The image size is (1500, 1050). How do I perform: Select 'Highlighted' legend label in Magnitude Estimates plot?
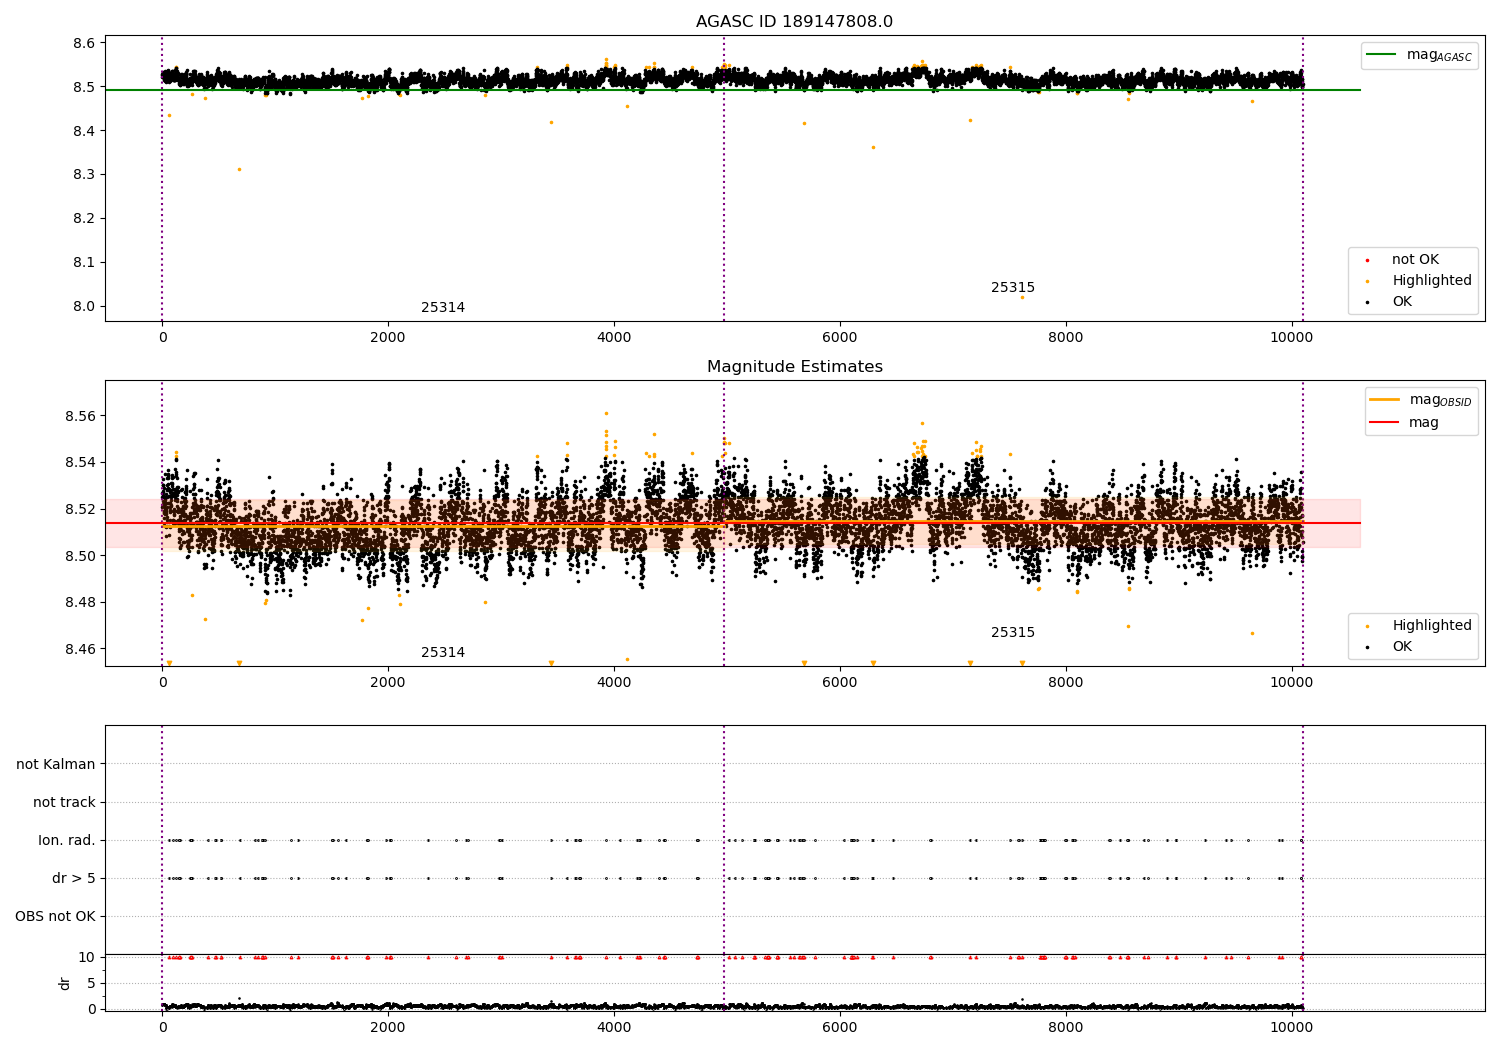(1432, 626)
